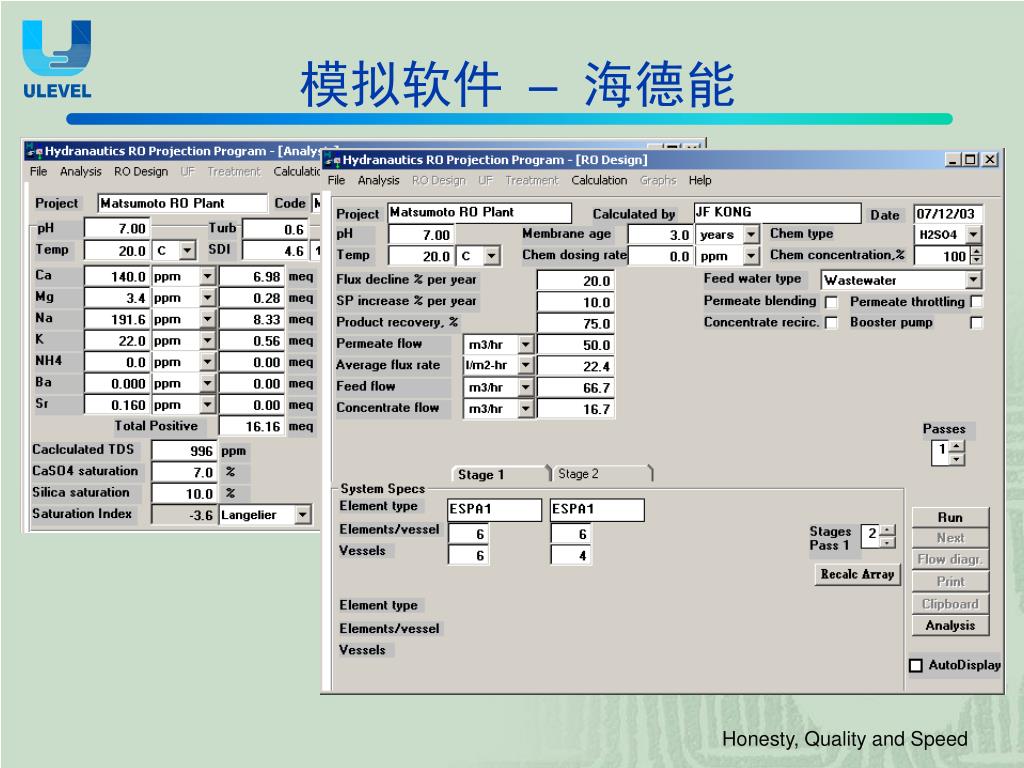The image size is (1024, 768).
Task: Click the greyed Next button
Action: tap(950, 538)
